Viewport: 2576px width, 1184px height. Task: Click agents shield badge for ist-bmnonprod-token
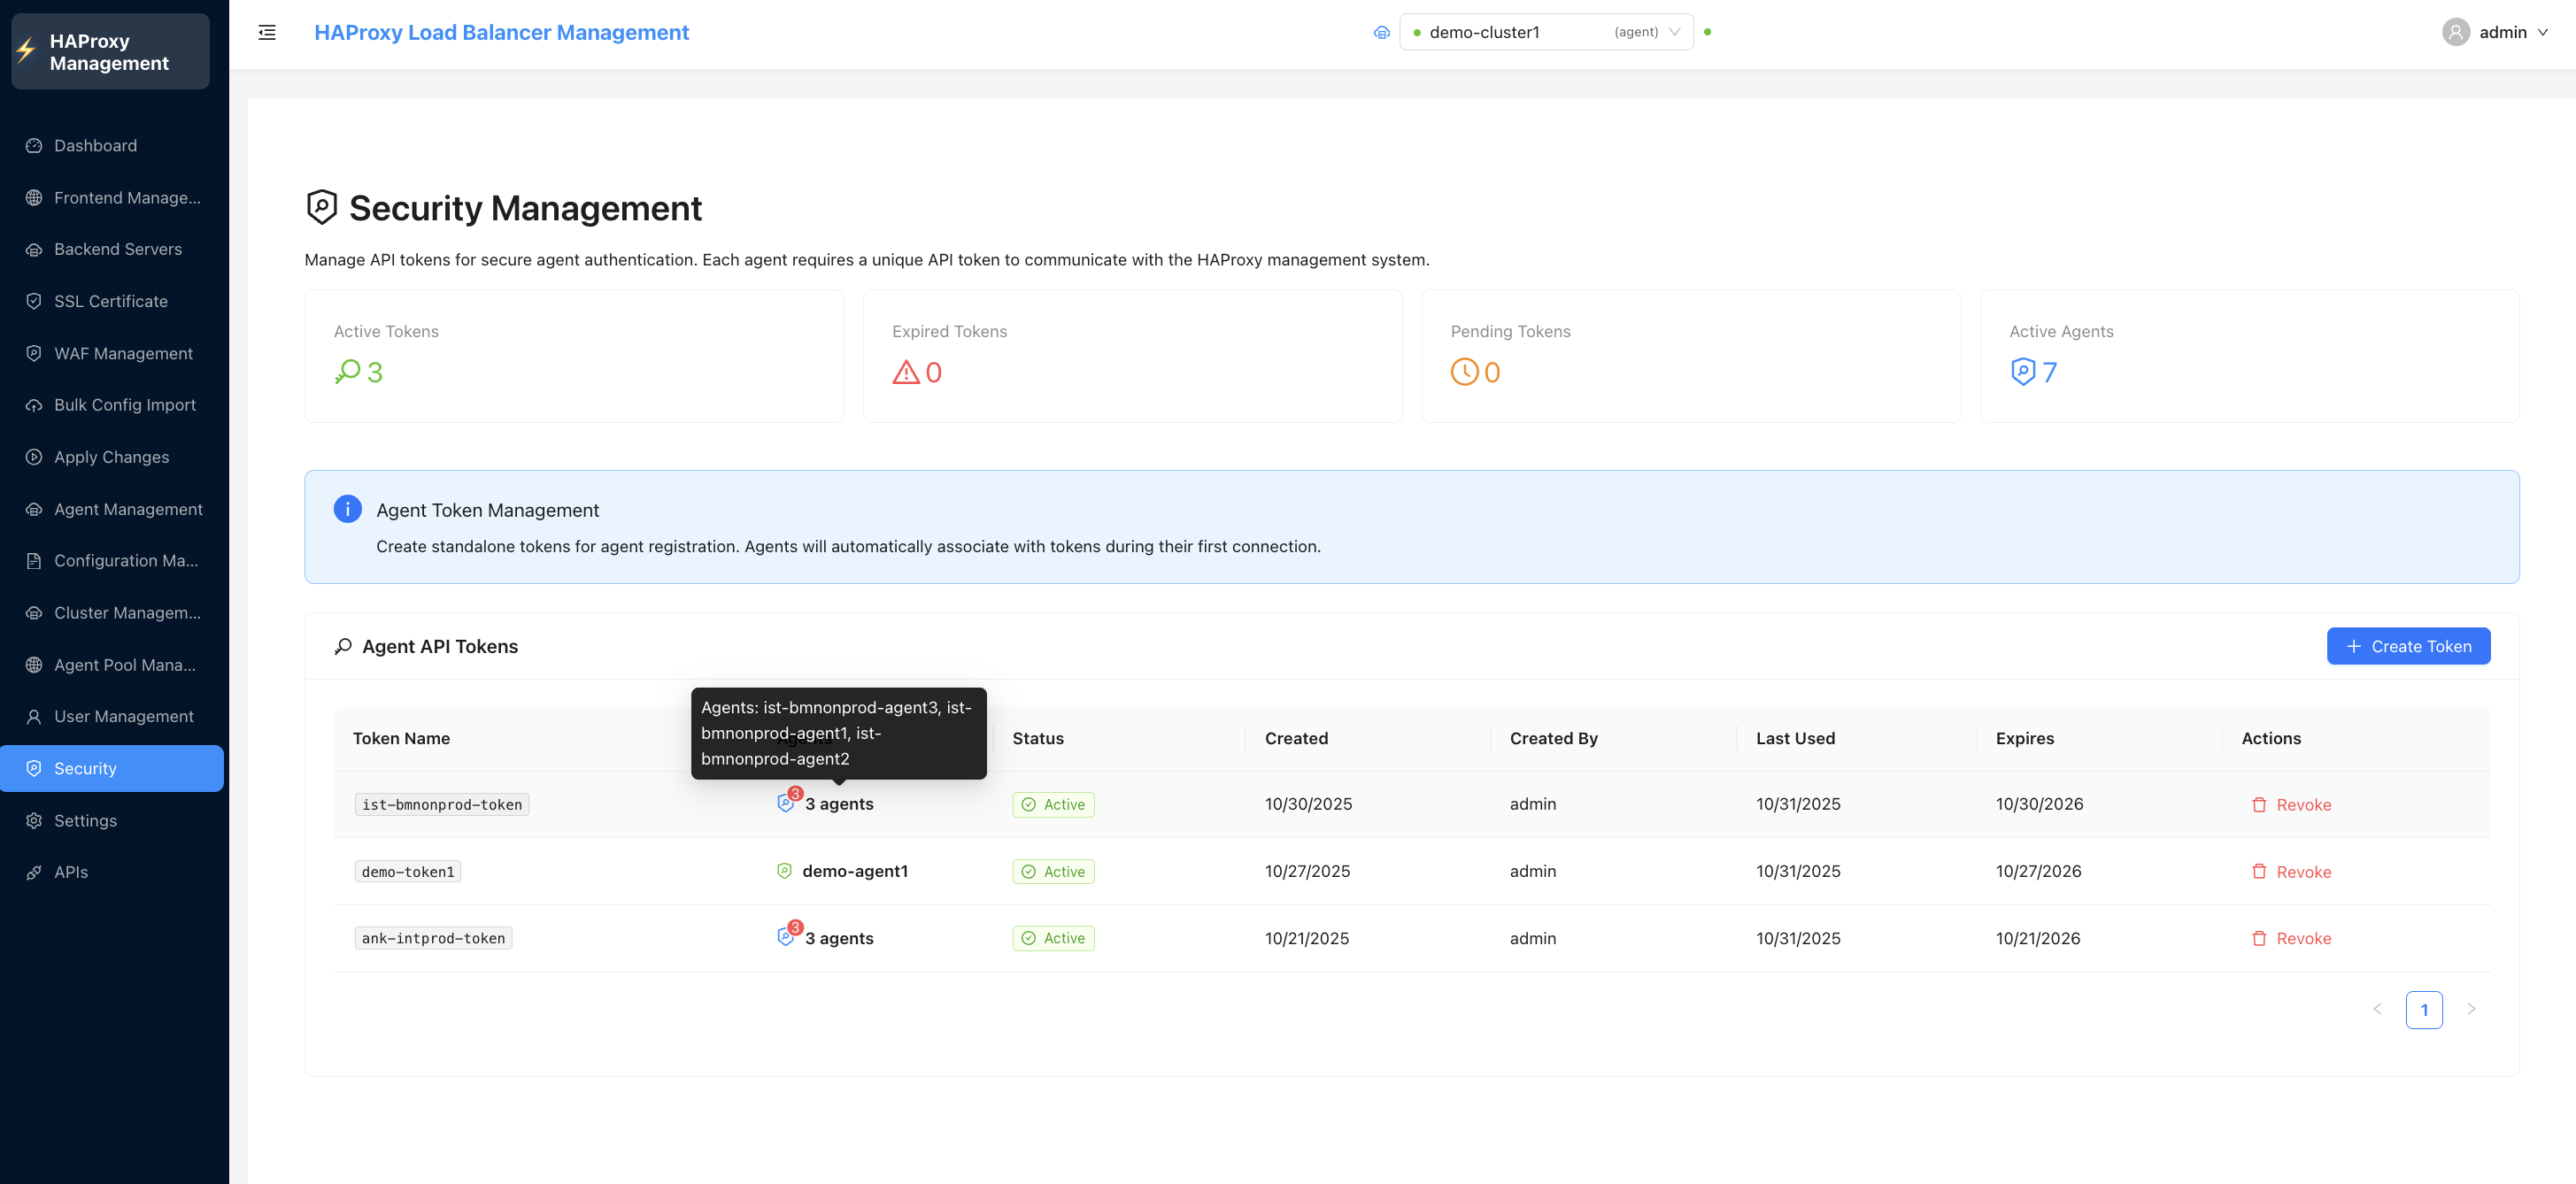click(789, 801)
